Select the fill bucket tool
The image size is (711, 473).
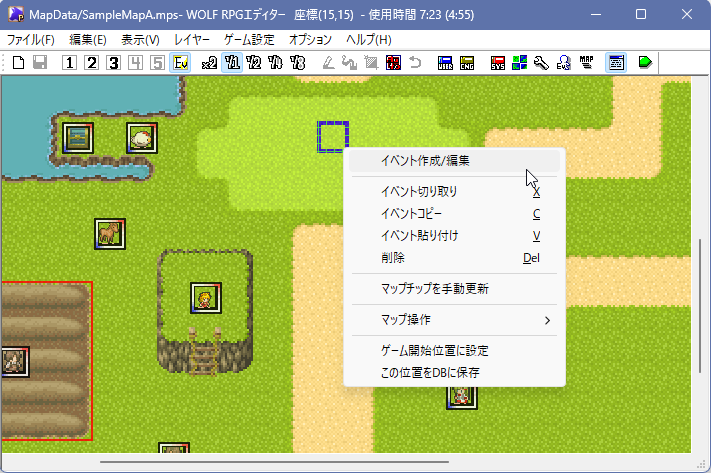coord(349,63)
